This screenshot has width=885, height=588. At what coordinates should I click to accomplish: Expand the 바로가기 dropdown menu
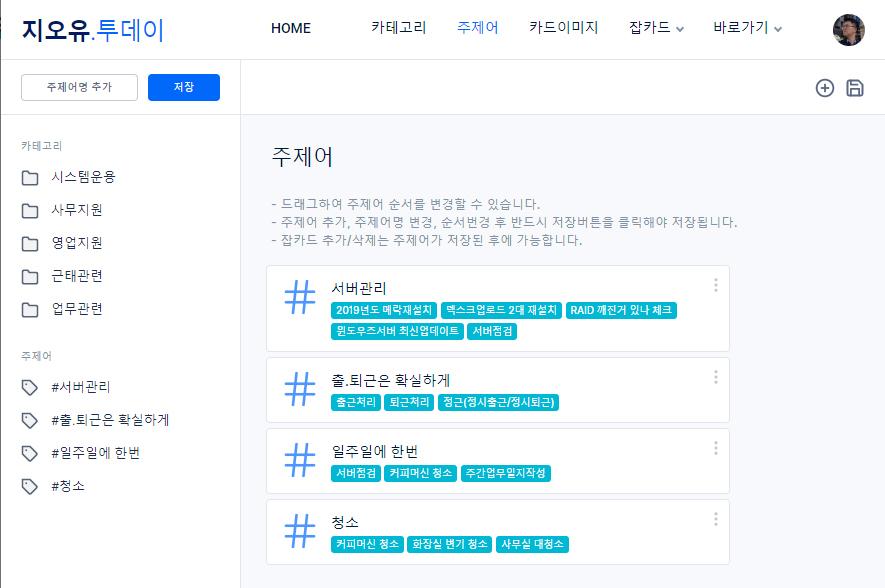[747, 28]
